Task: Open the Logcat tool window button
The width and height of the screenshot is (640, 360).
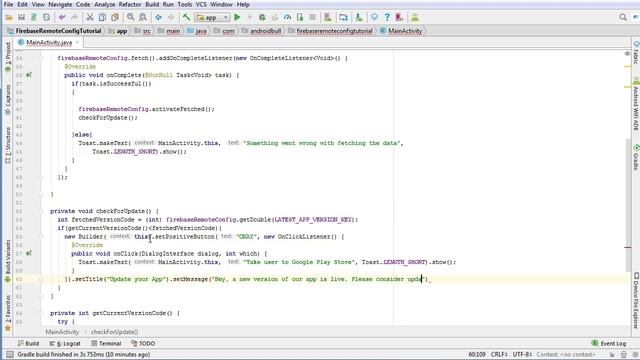Action: tap(65, 344)
